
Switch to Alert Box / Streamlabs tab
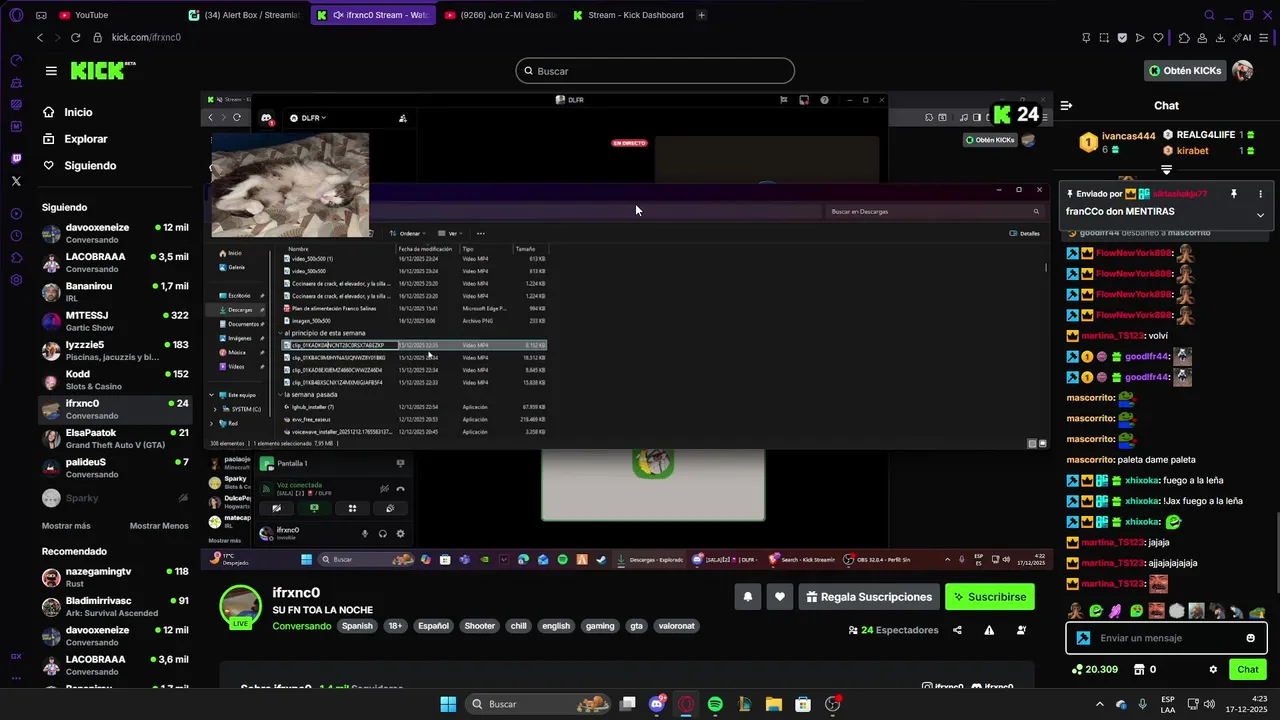point(245,15)
